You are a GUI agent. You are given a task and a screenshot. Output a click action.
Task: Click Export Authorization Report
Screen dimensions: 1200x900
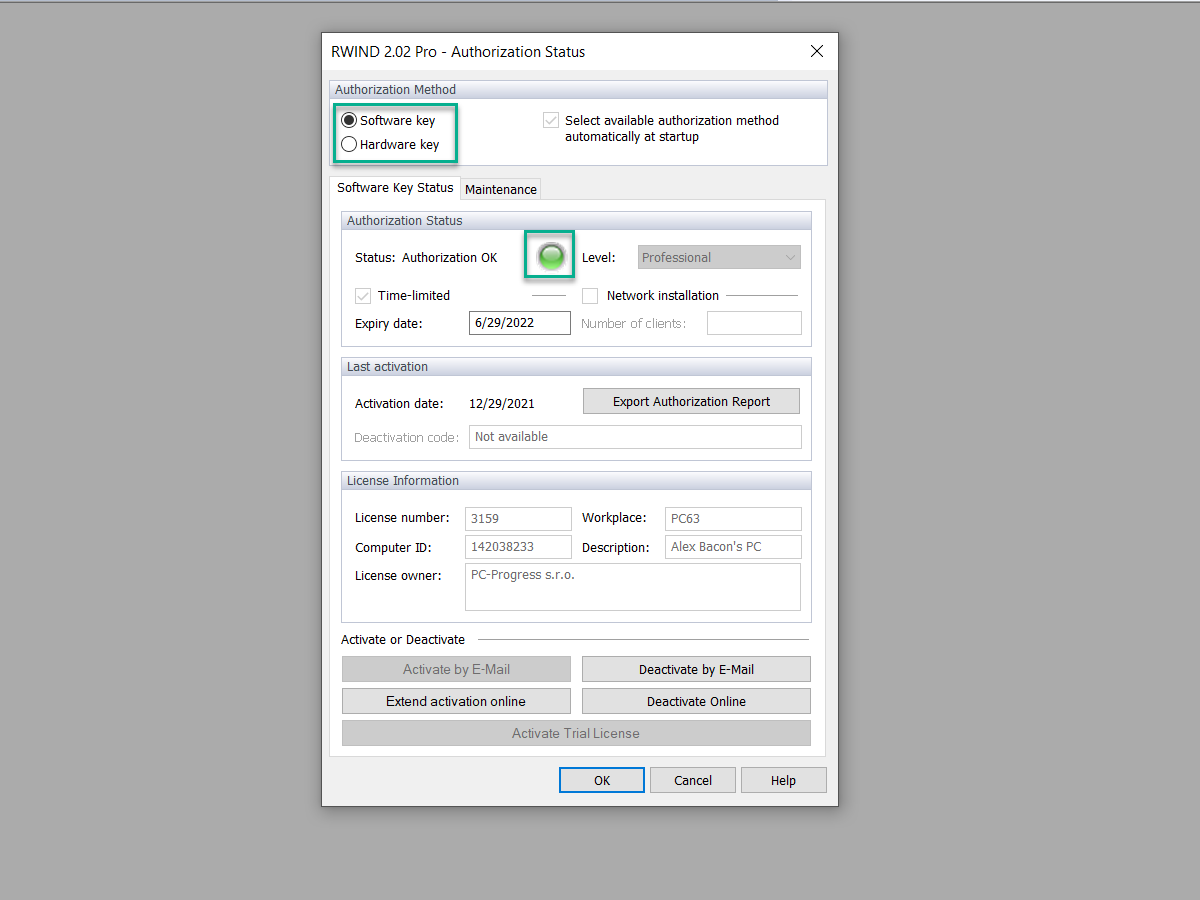tap(691, 401)
